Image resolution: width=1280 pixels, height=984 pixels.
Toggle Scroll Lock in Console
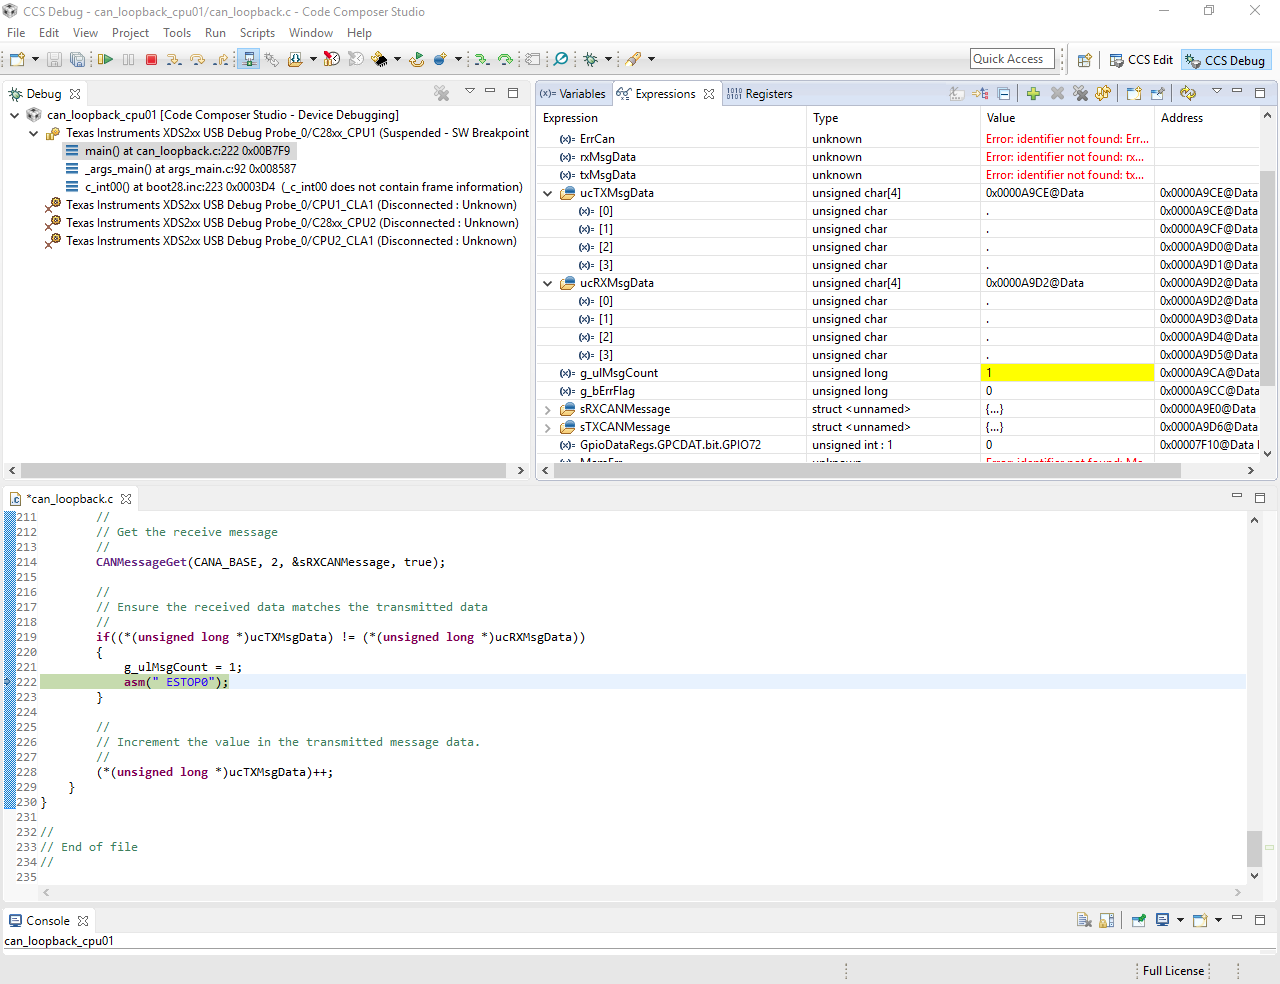click(1107, 921)
